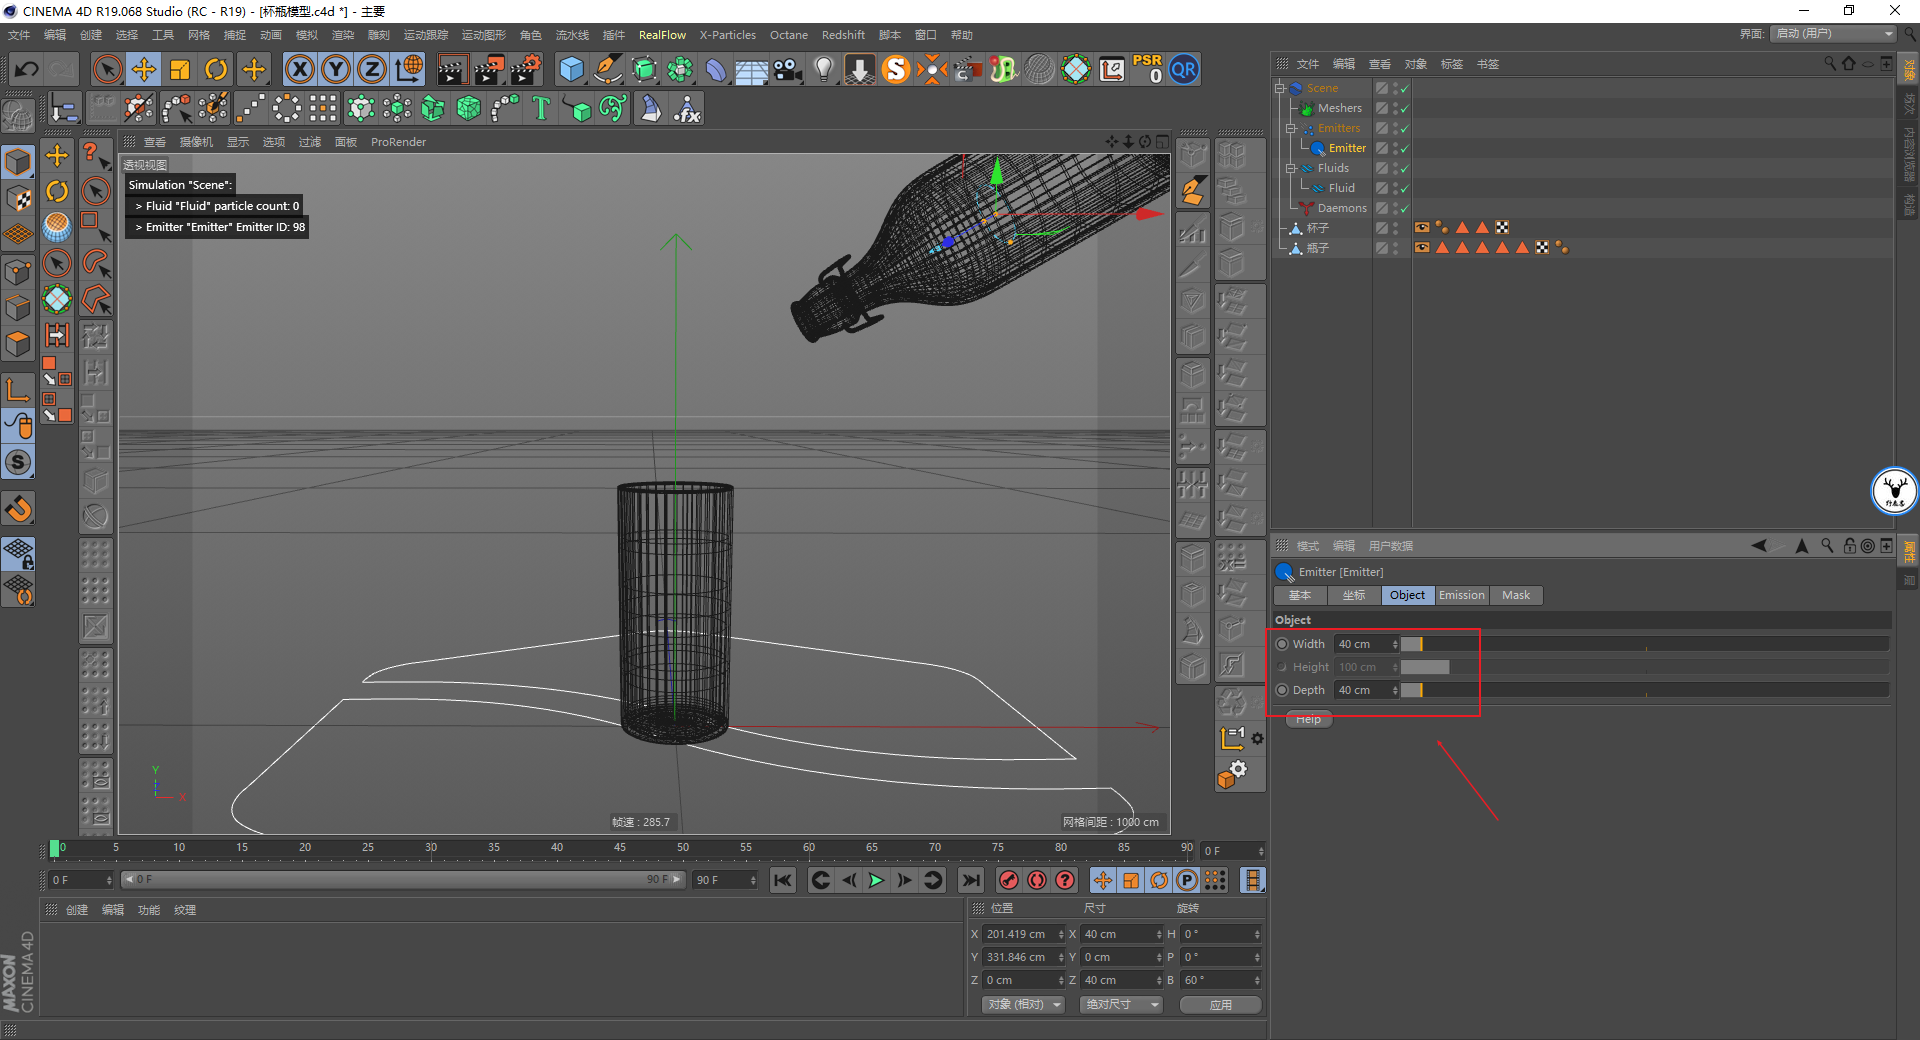Add a Cube primitive object

tap(571, 70)
